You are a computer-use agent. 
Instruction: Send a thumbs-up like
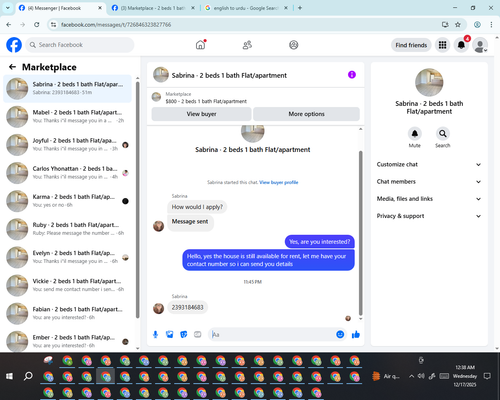pos(356,334)
